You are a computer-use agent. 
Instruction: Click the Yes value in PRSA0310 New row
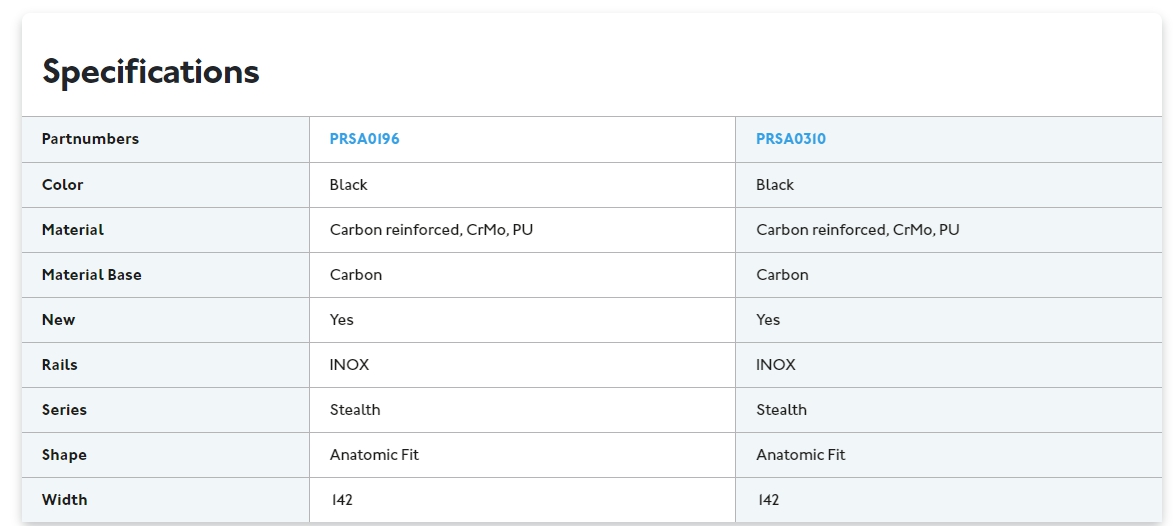click(x=767, y=319)
